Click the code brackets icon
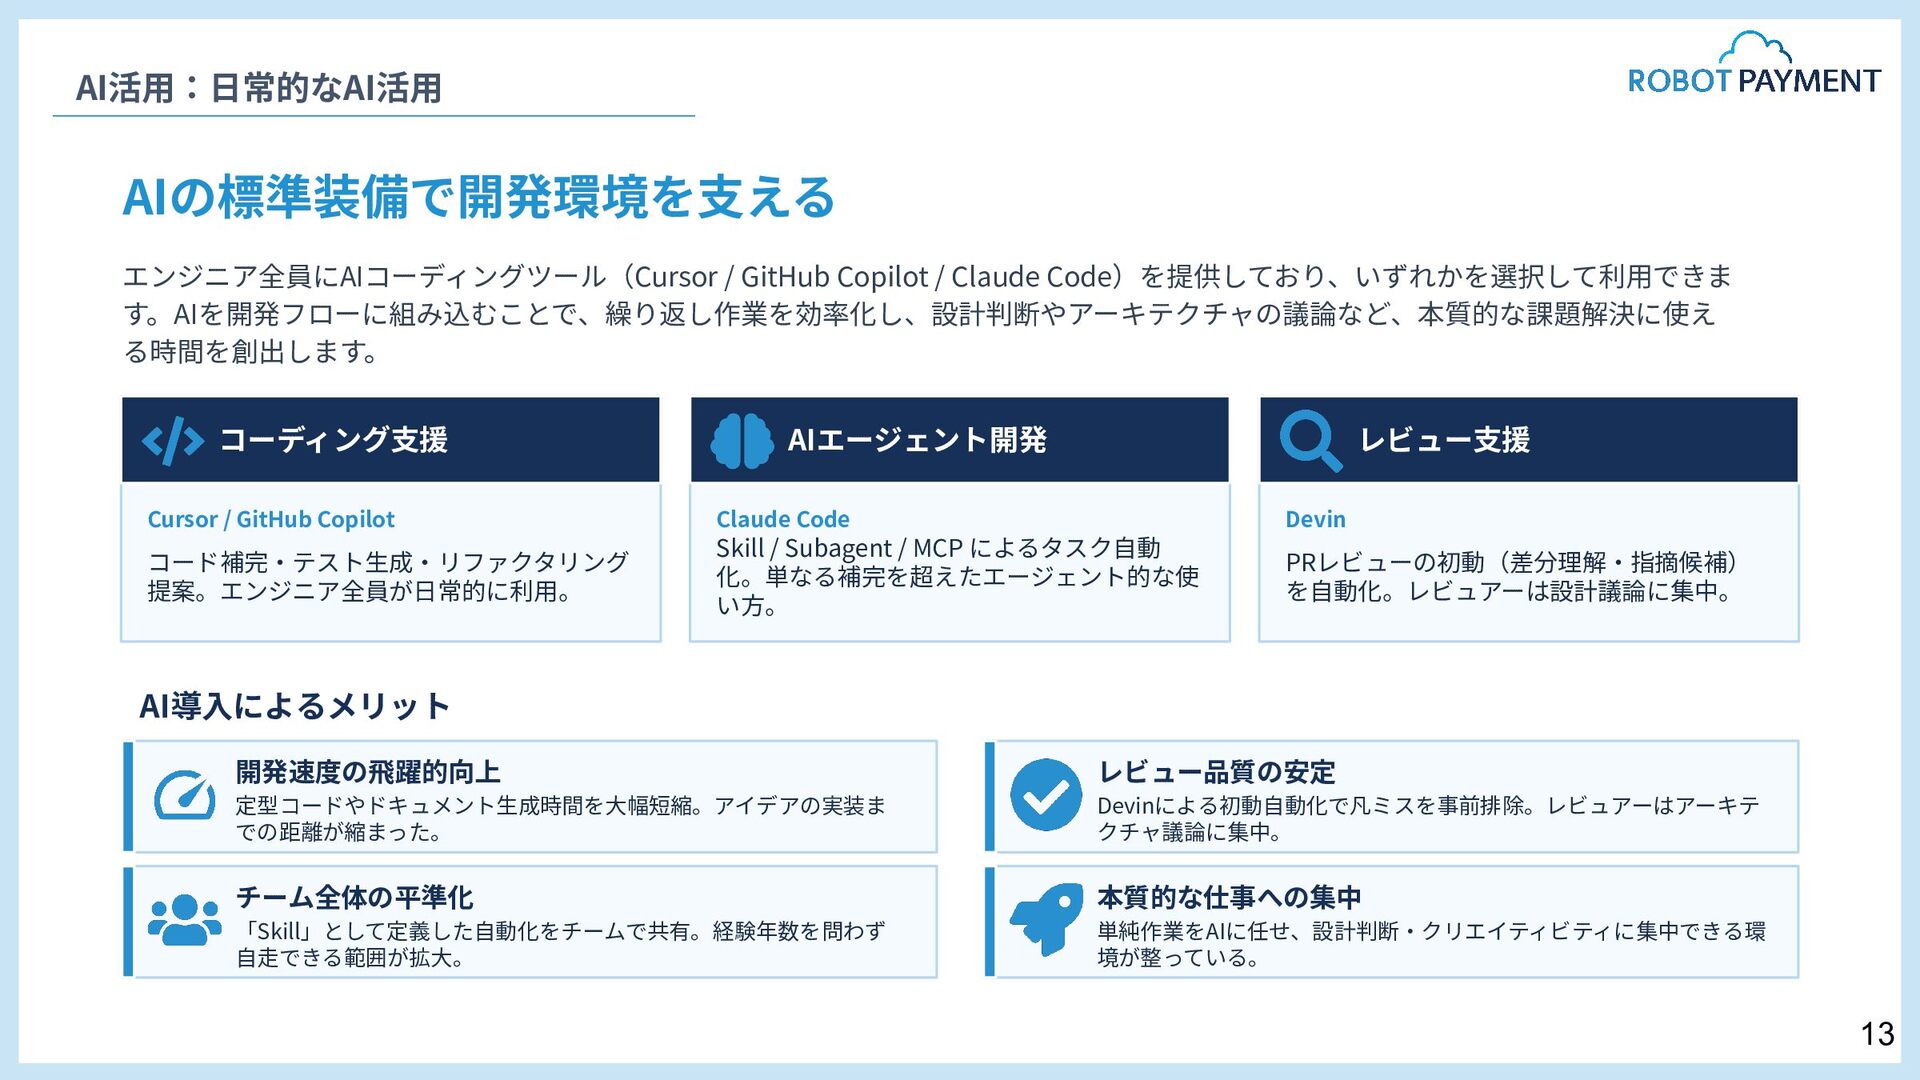This screenshot has height=1080, width=1920. tap(173, 440)
